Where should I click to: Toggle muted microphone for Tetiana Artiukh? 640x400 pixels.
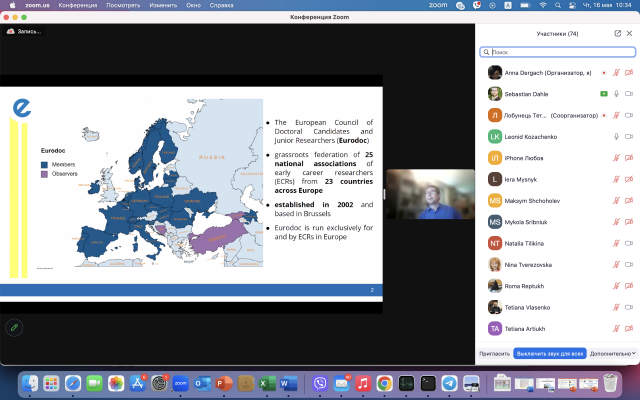[x=616, y=329]
